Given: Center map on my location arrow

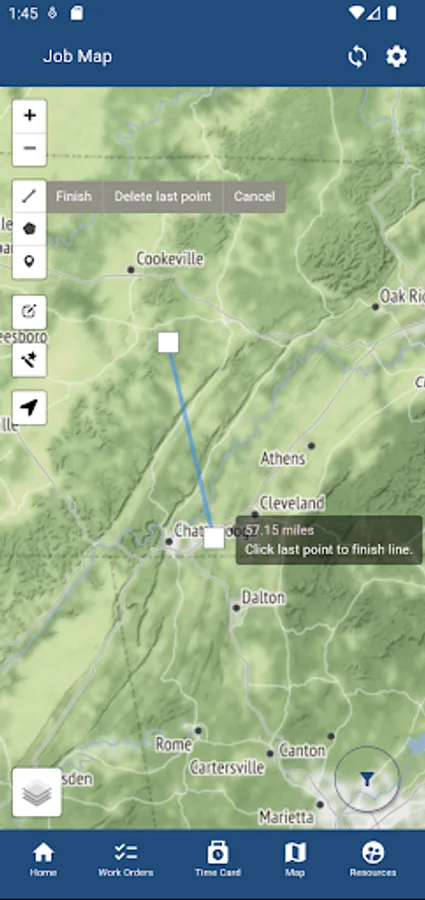Looking at the screenshot, I should coord(29,408).
